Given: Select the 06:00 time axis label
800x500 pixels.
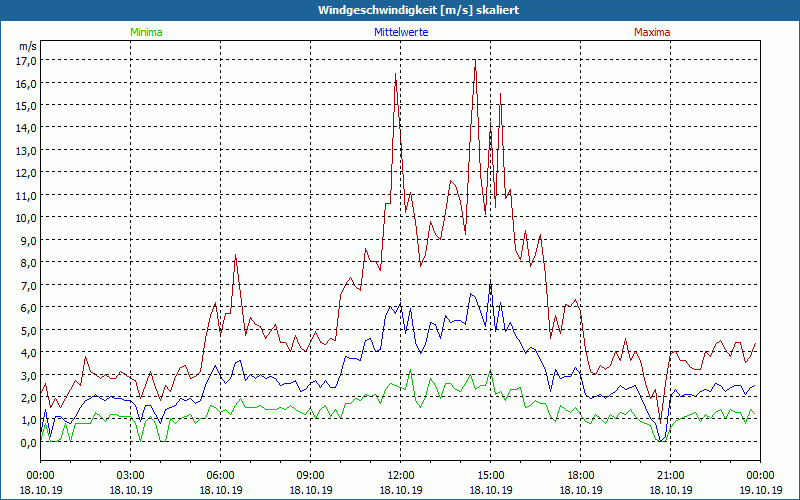Looking at the screenshot, I should [x=220, y=475].
